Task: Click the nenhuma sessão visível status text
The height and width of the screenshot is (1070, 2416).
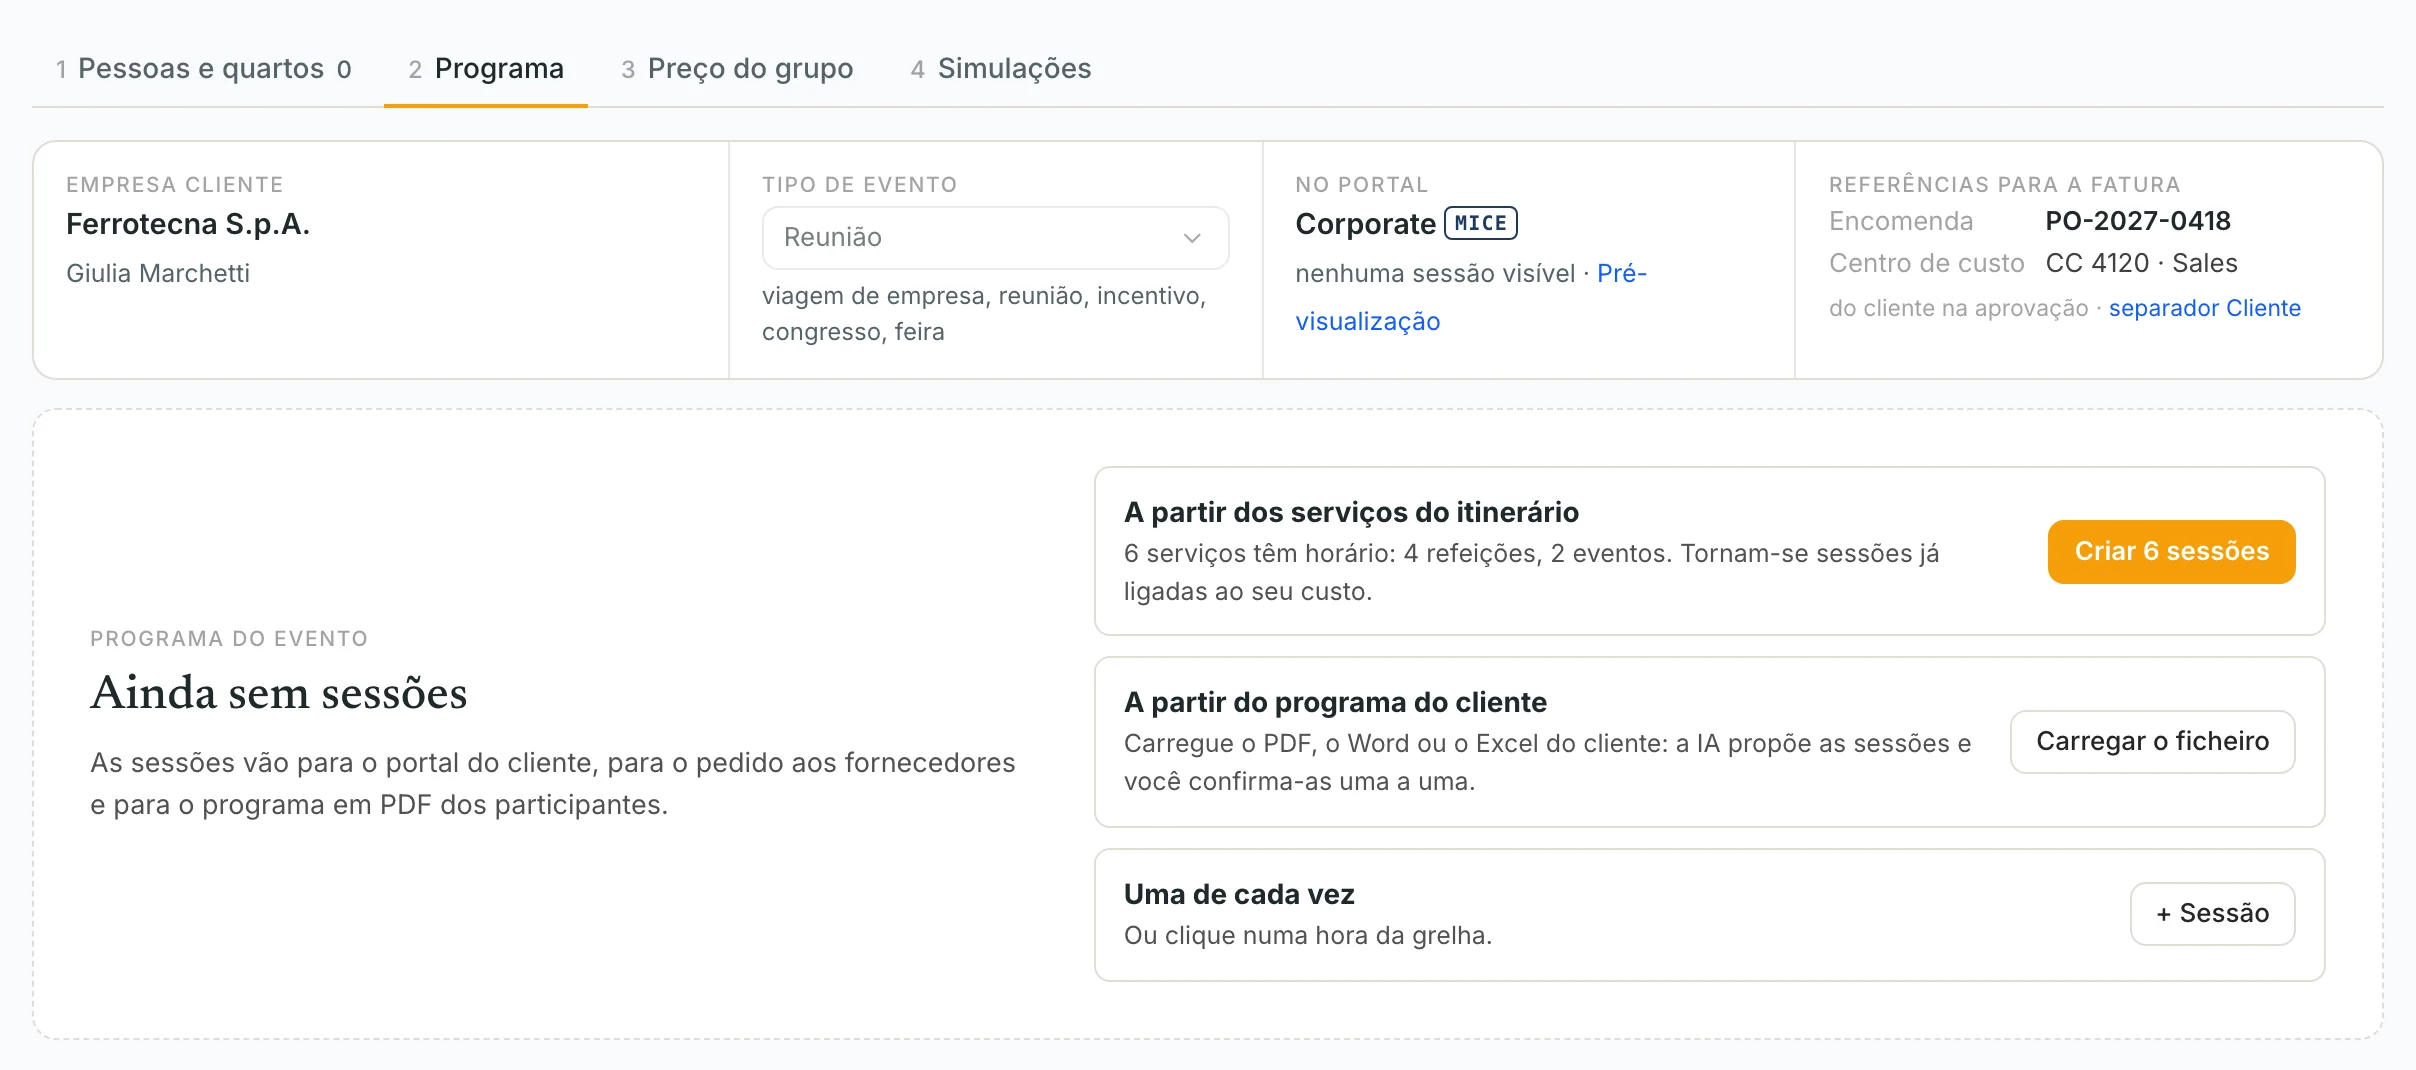Action: pyautogui.click(x=1435, y=273)
